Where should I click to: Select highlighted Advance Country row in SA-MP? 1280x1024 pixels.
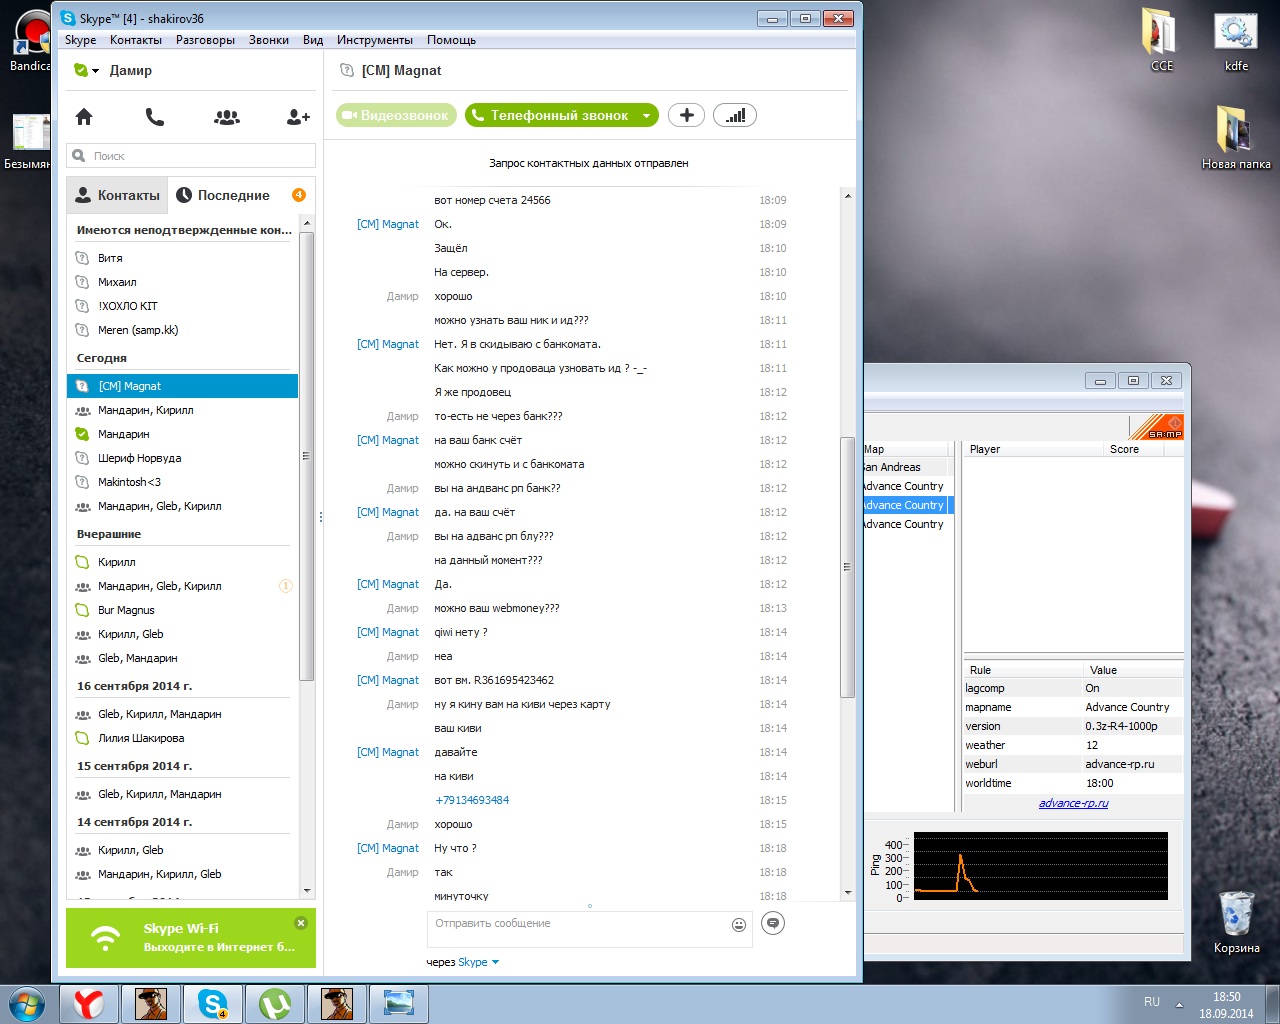907,505
